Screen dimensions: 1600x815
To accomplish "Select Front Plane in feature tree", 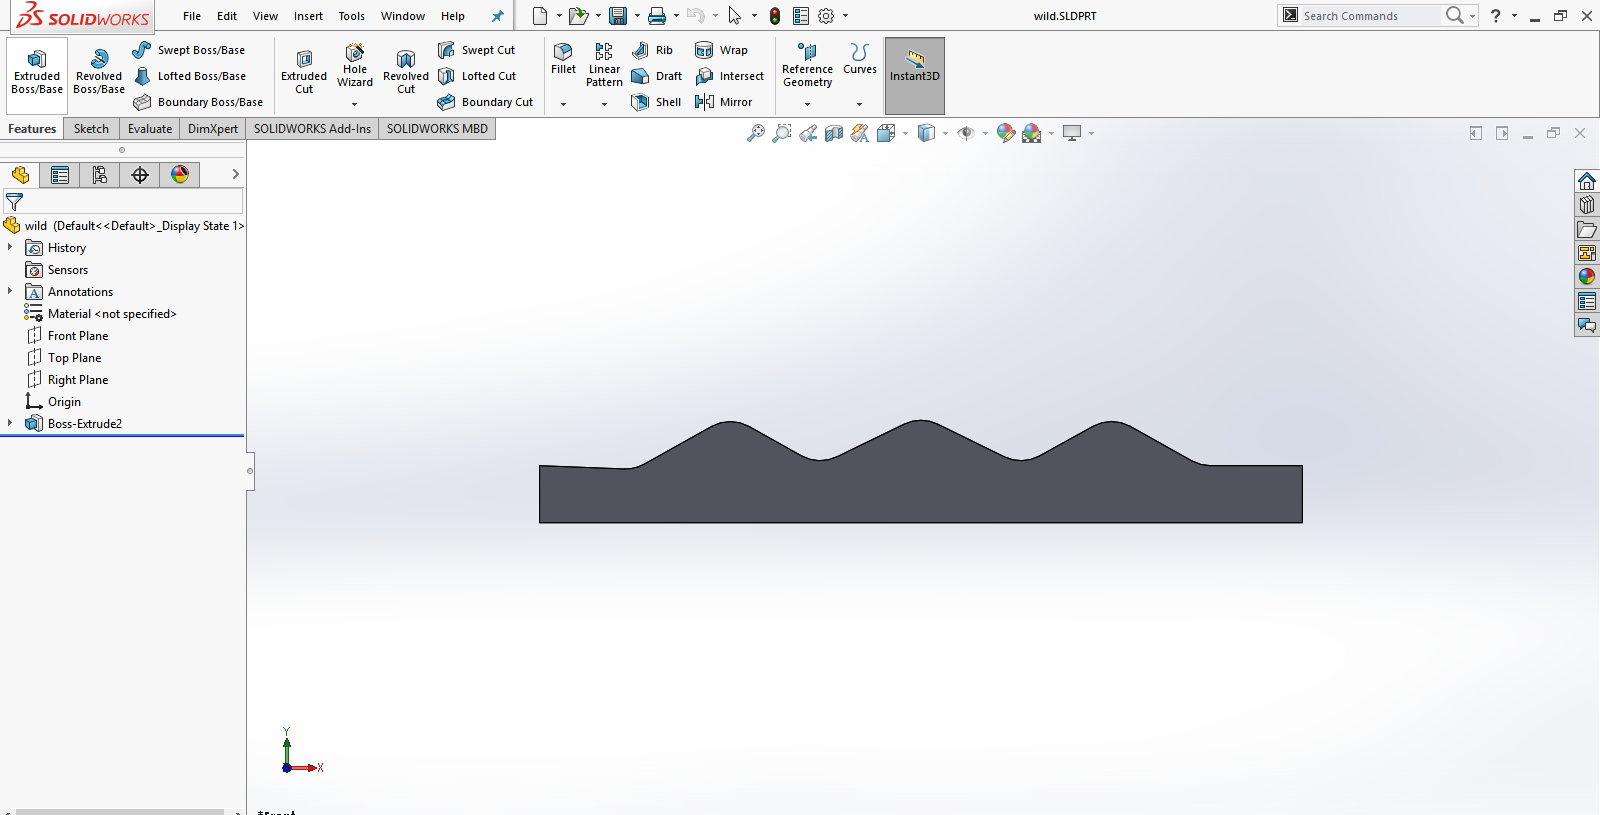I will 77,336.
